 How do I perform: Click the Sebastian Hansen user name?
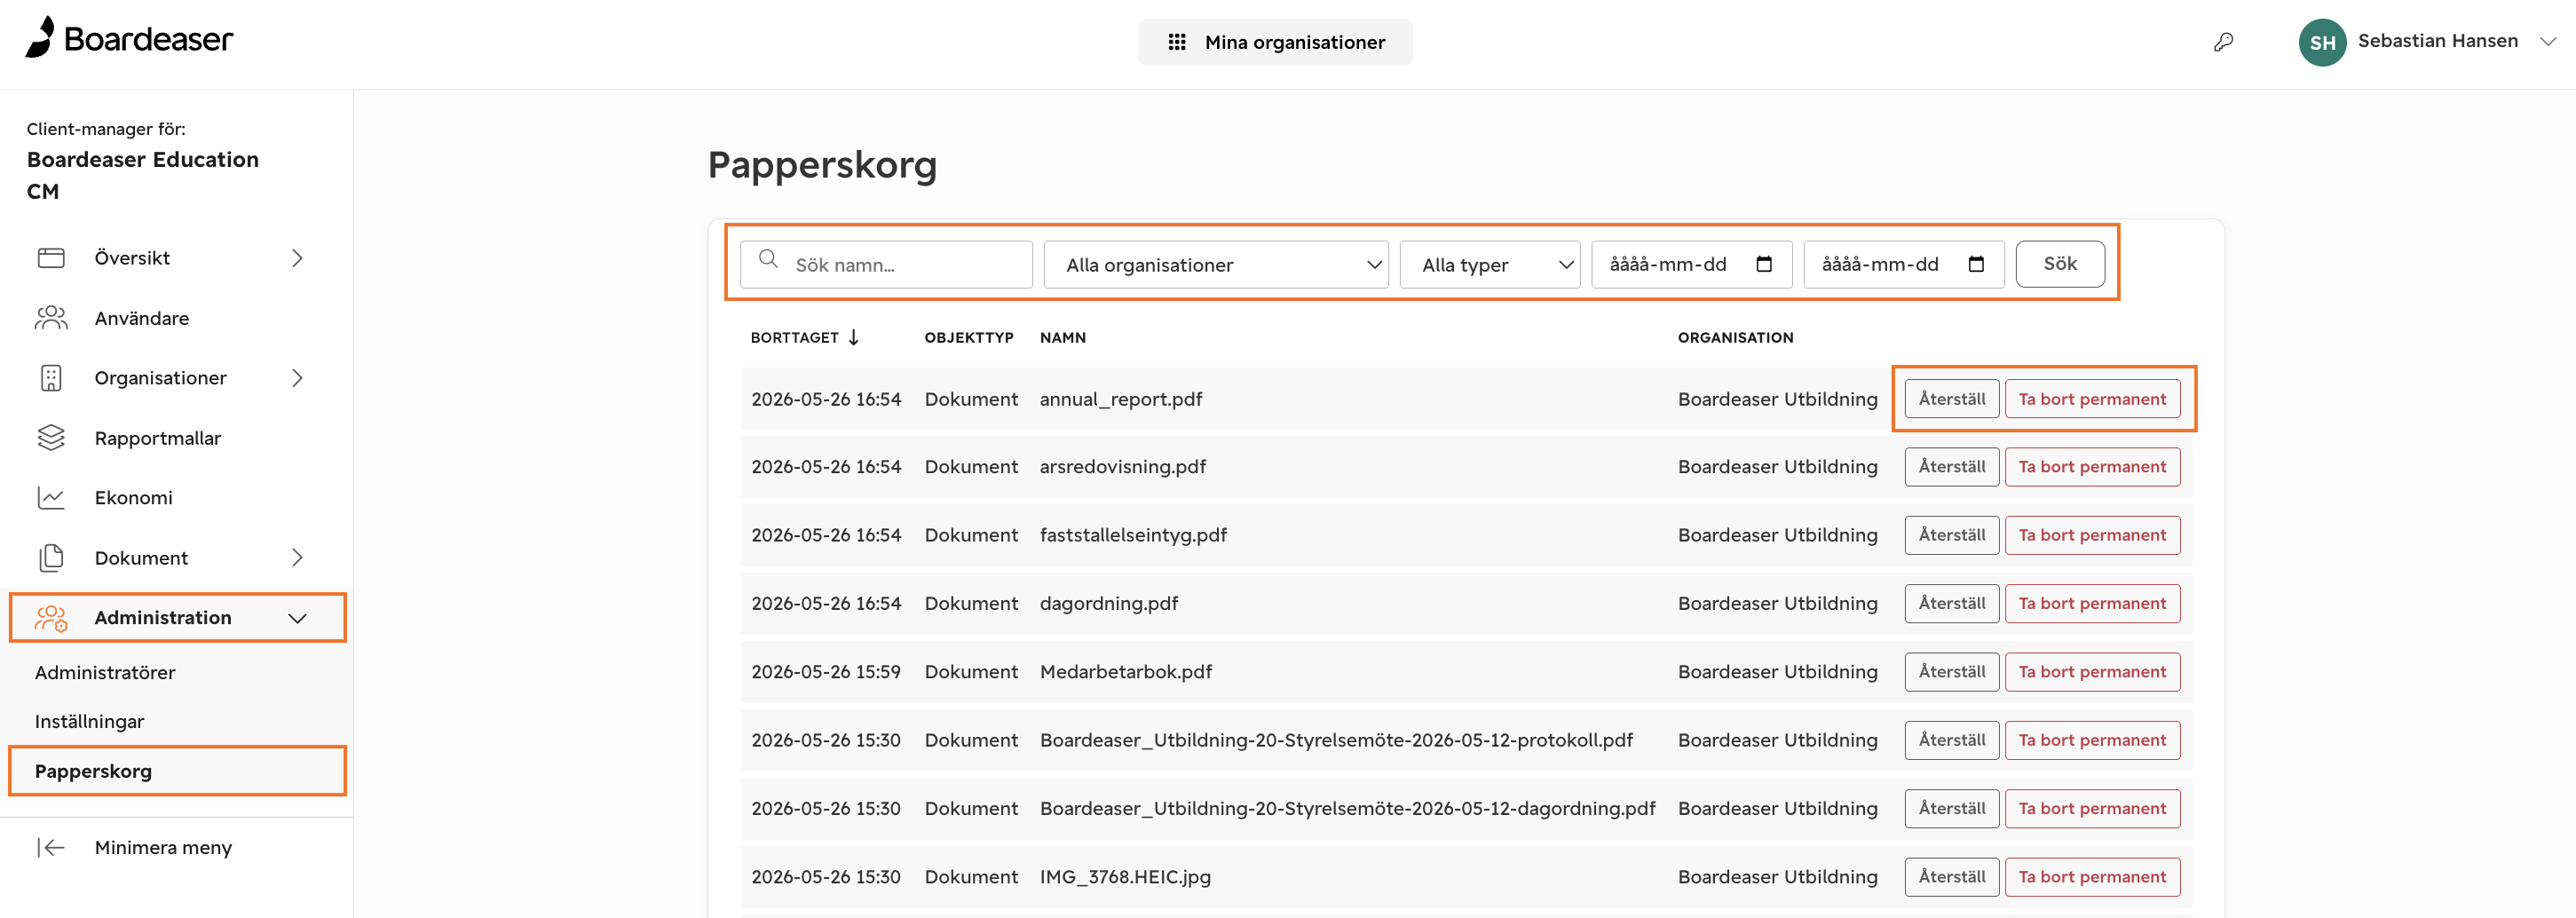pos(2437,41)
